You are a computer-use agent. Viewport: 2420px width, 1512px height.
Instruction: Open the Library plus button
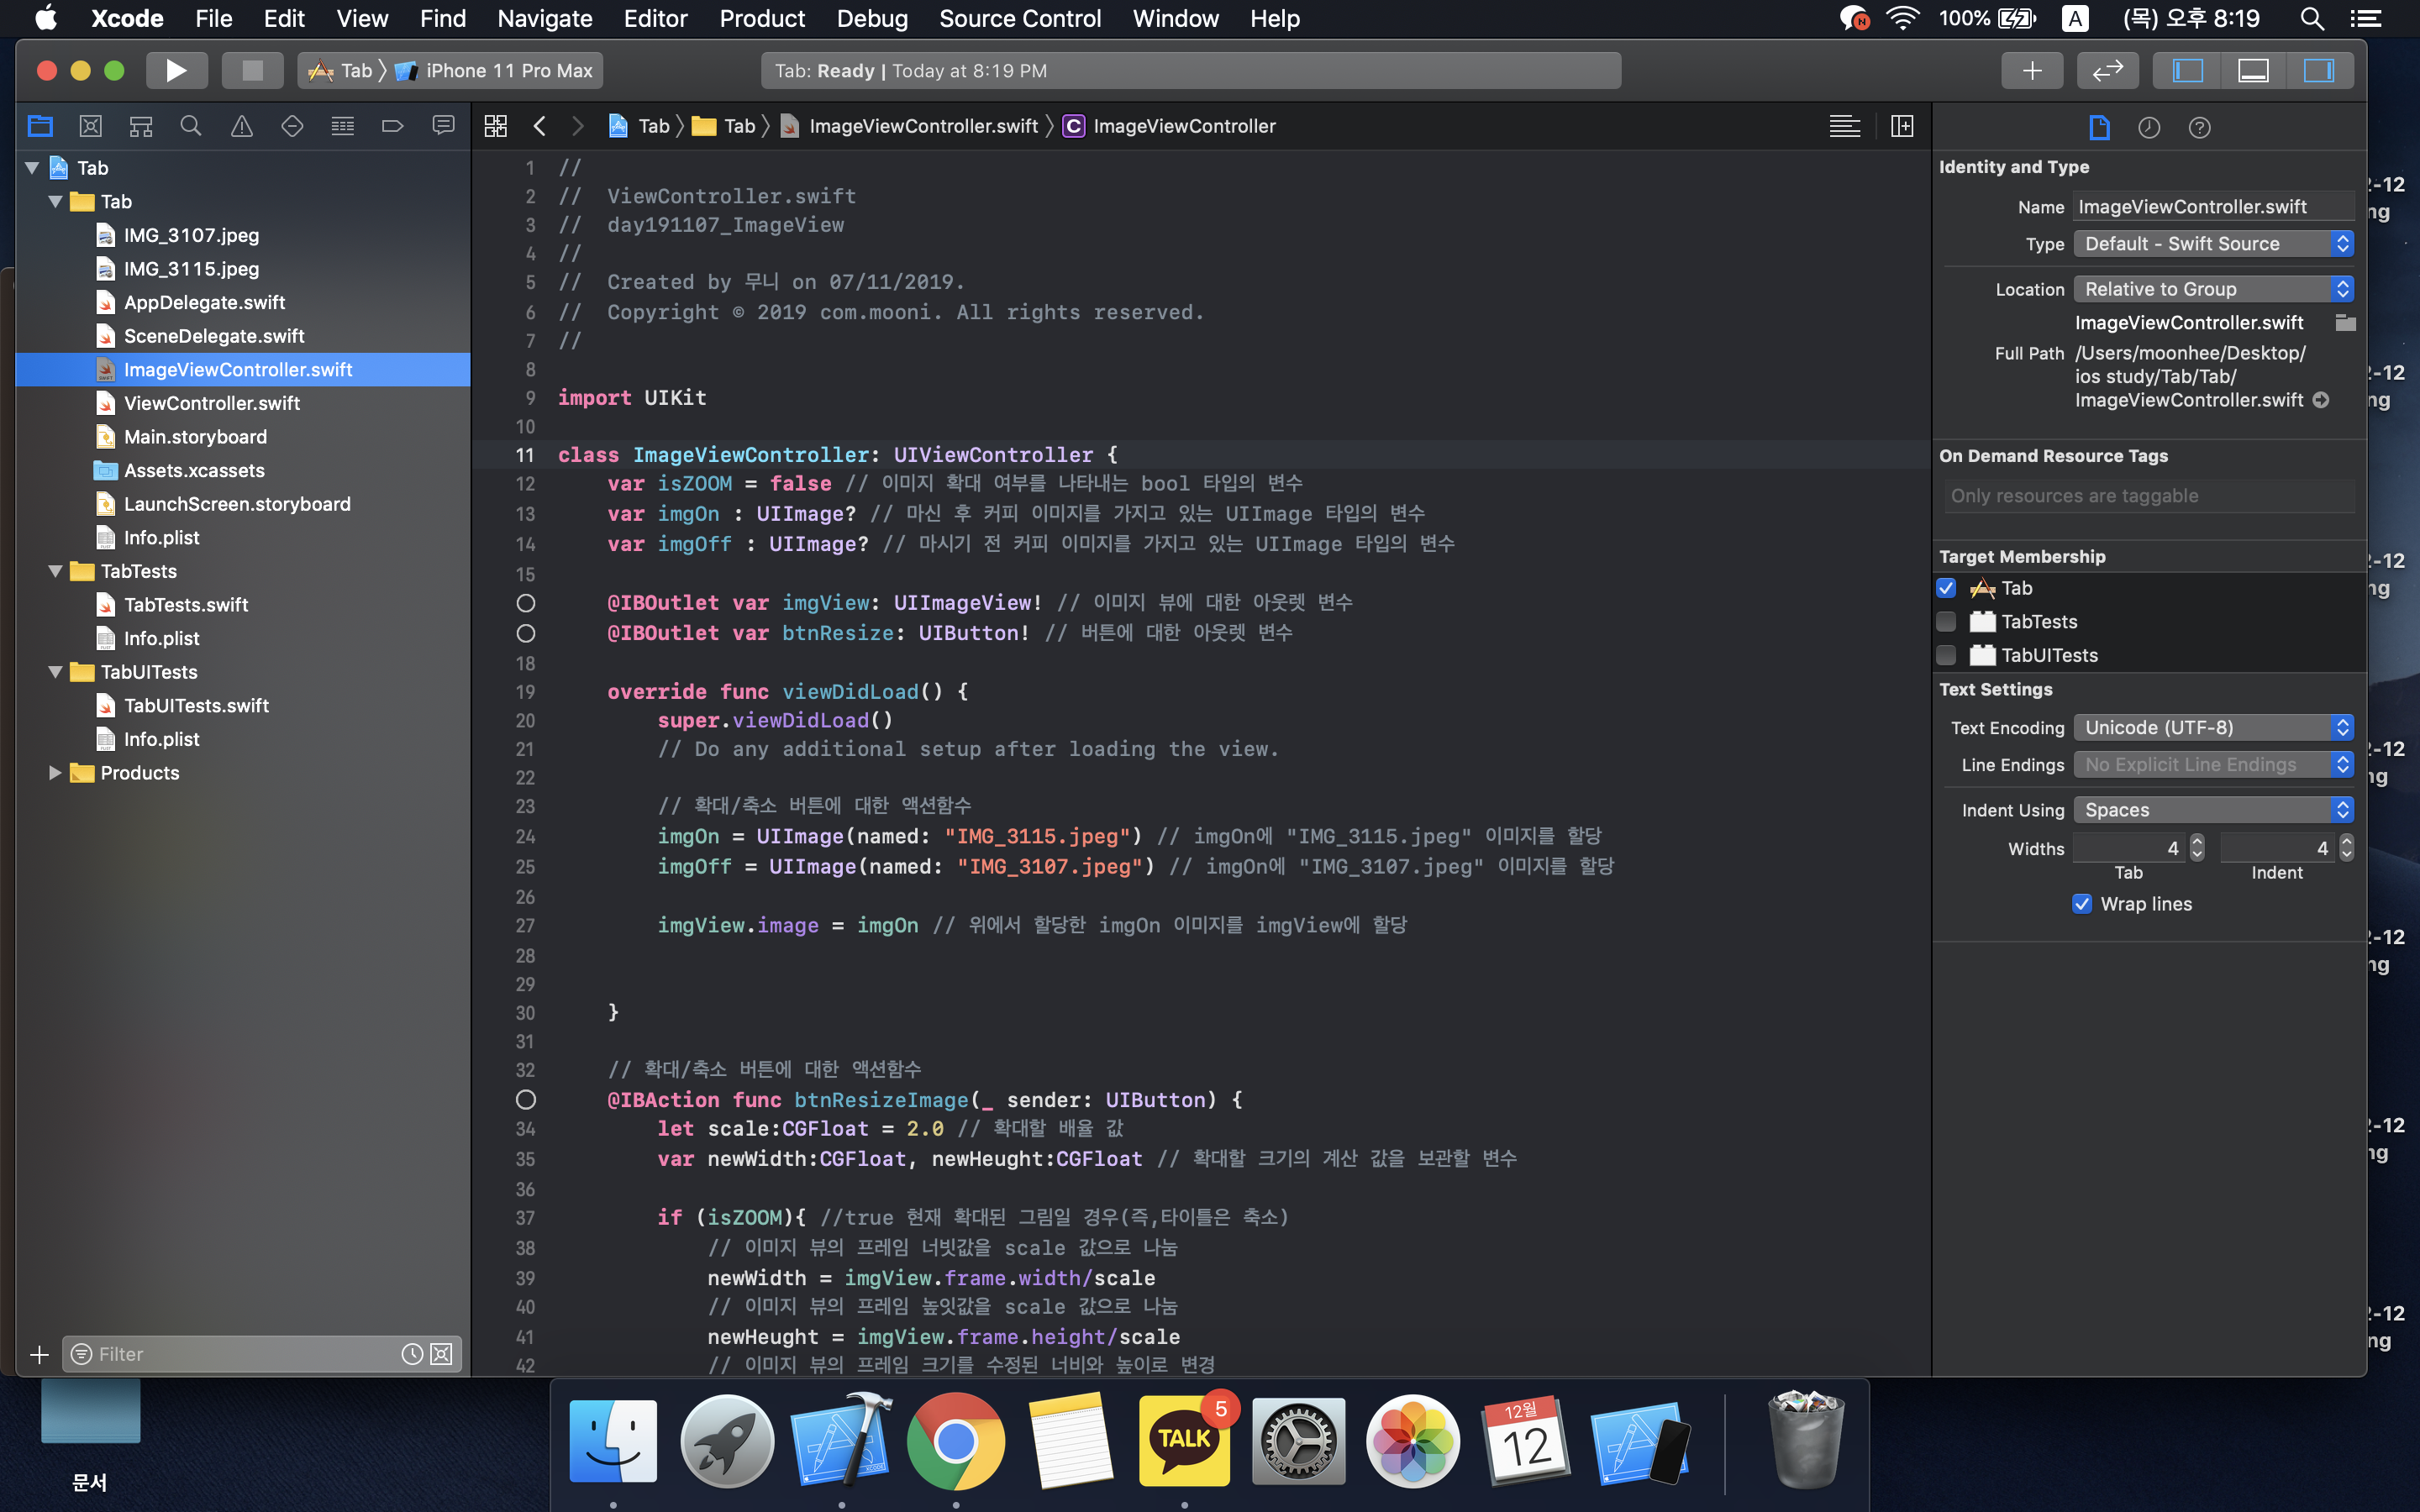tap(2031, 71)
